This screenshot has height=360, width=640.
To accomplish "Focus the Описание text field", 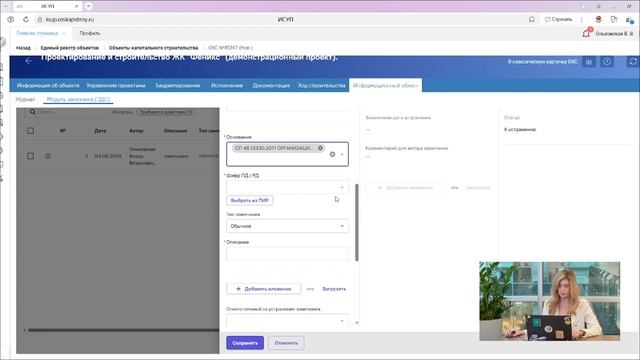I will coord(287,254).
